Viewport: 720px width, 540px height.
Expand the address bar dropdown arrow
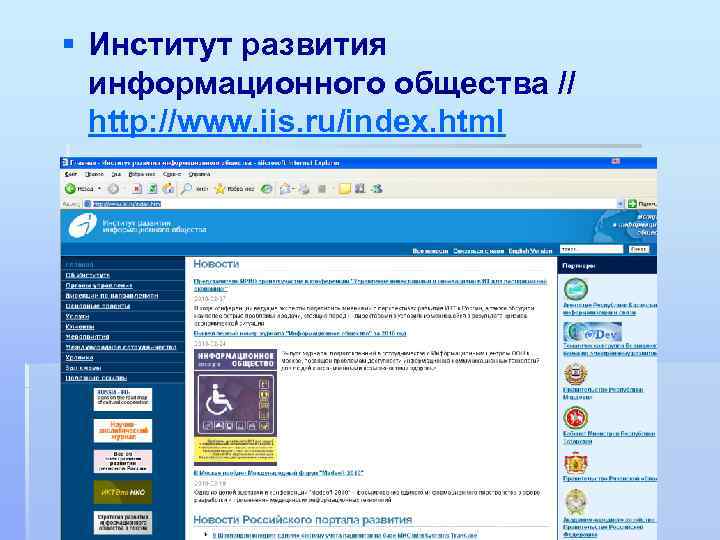click(x=621, y=203)
